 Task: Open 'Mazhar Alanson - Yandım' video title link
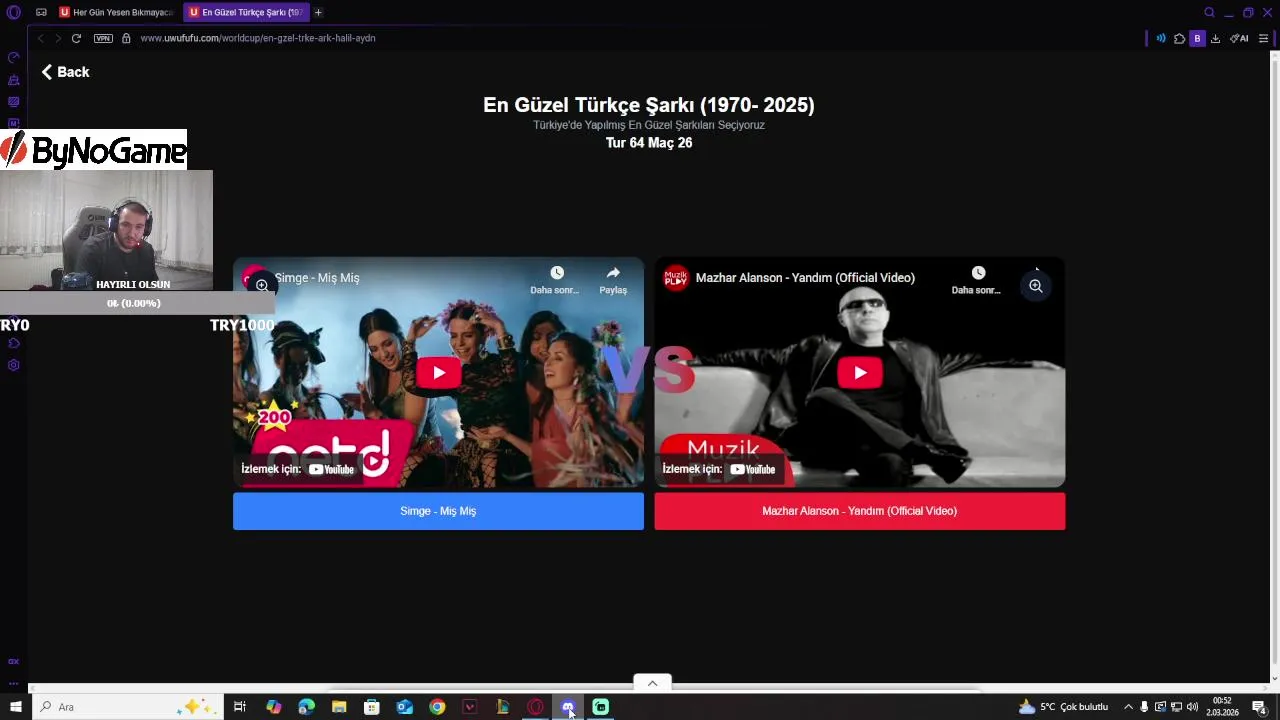point(805,278)
